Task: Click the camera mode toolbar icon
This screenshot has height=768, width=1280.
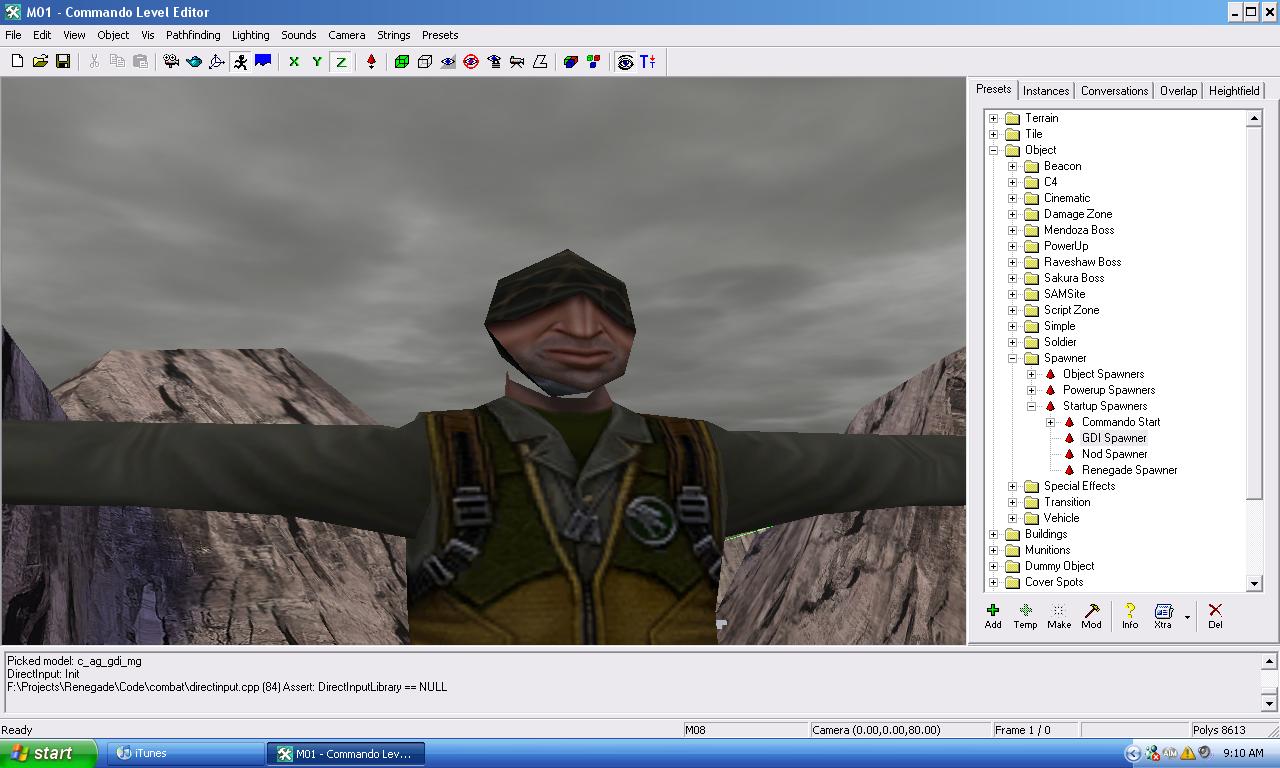Action: click(x=171, y=62)
